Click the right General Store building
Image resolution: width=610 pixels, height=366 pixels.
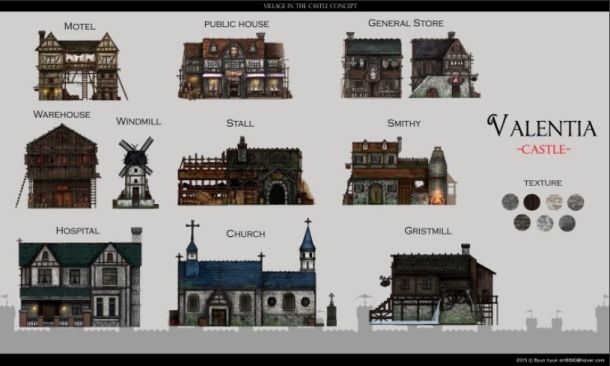445,65
